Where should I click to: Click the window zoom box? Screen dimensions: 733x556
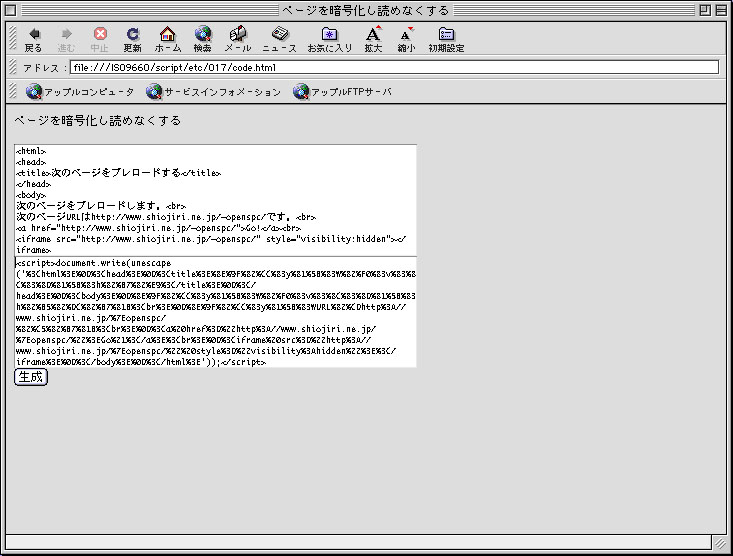[x=705, y=10]
